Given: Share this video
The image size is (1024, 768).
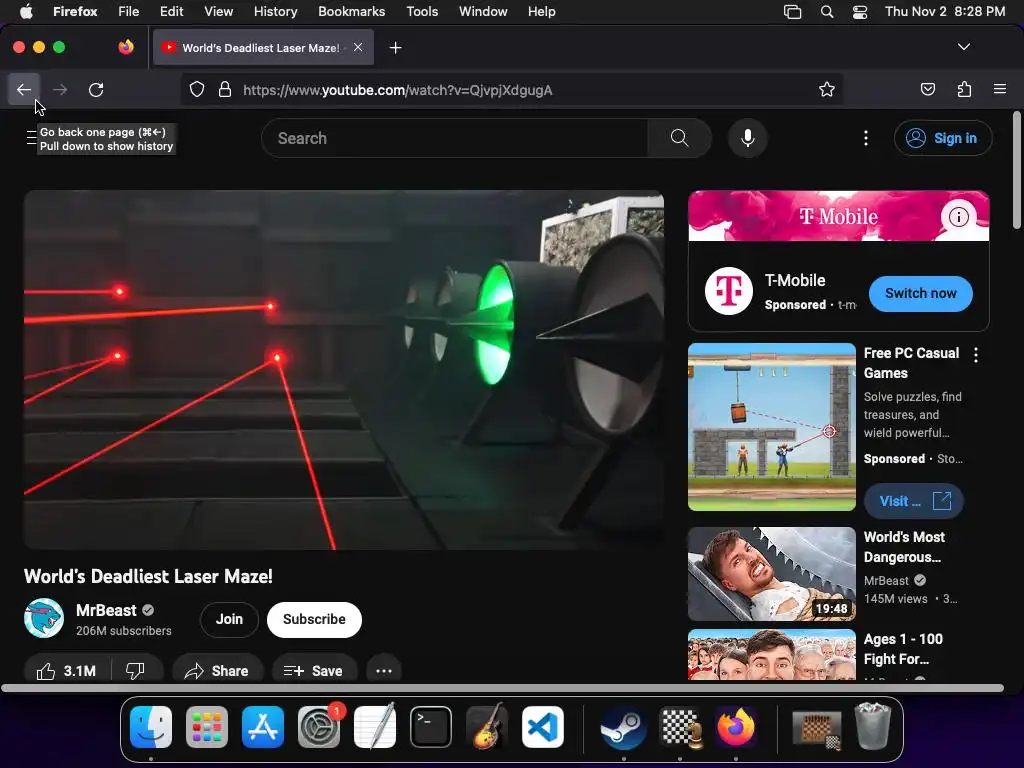Looking at the screenshot, I should pos(217,670).
